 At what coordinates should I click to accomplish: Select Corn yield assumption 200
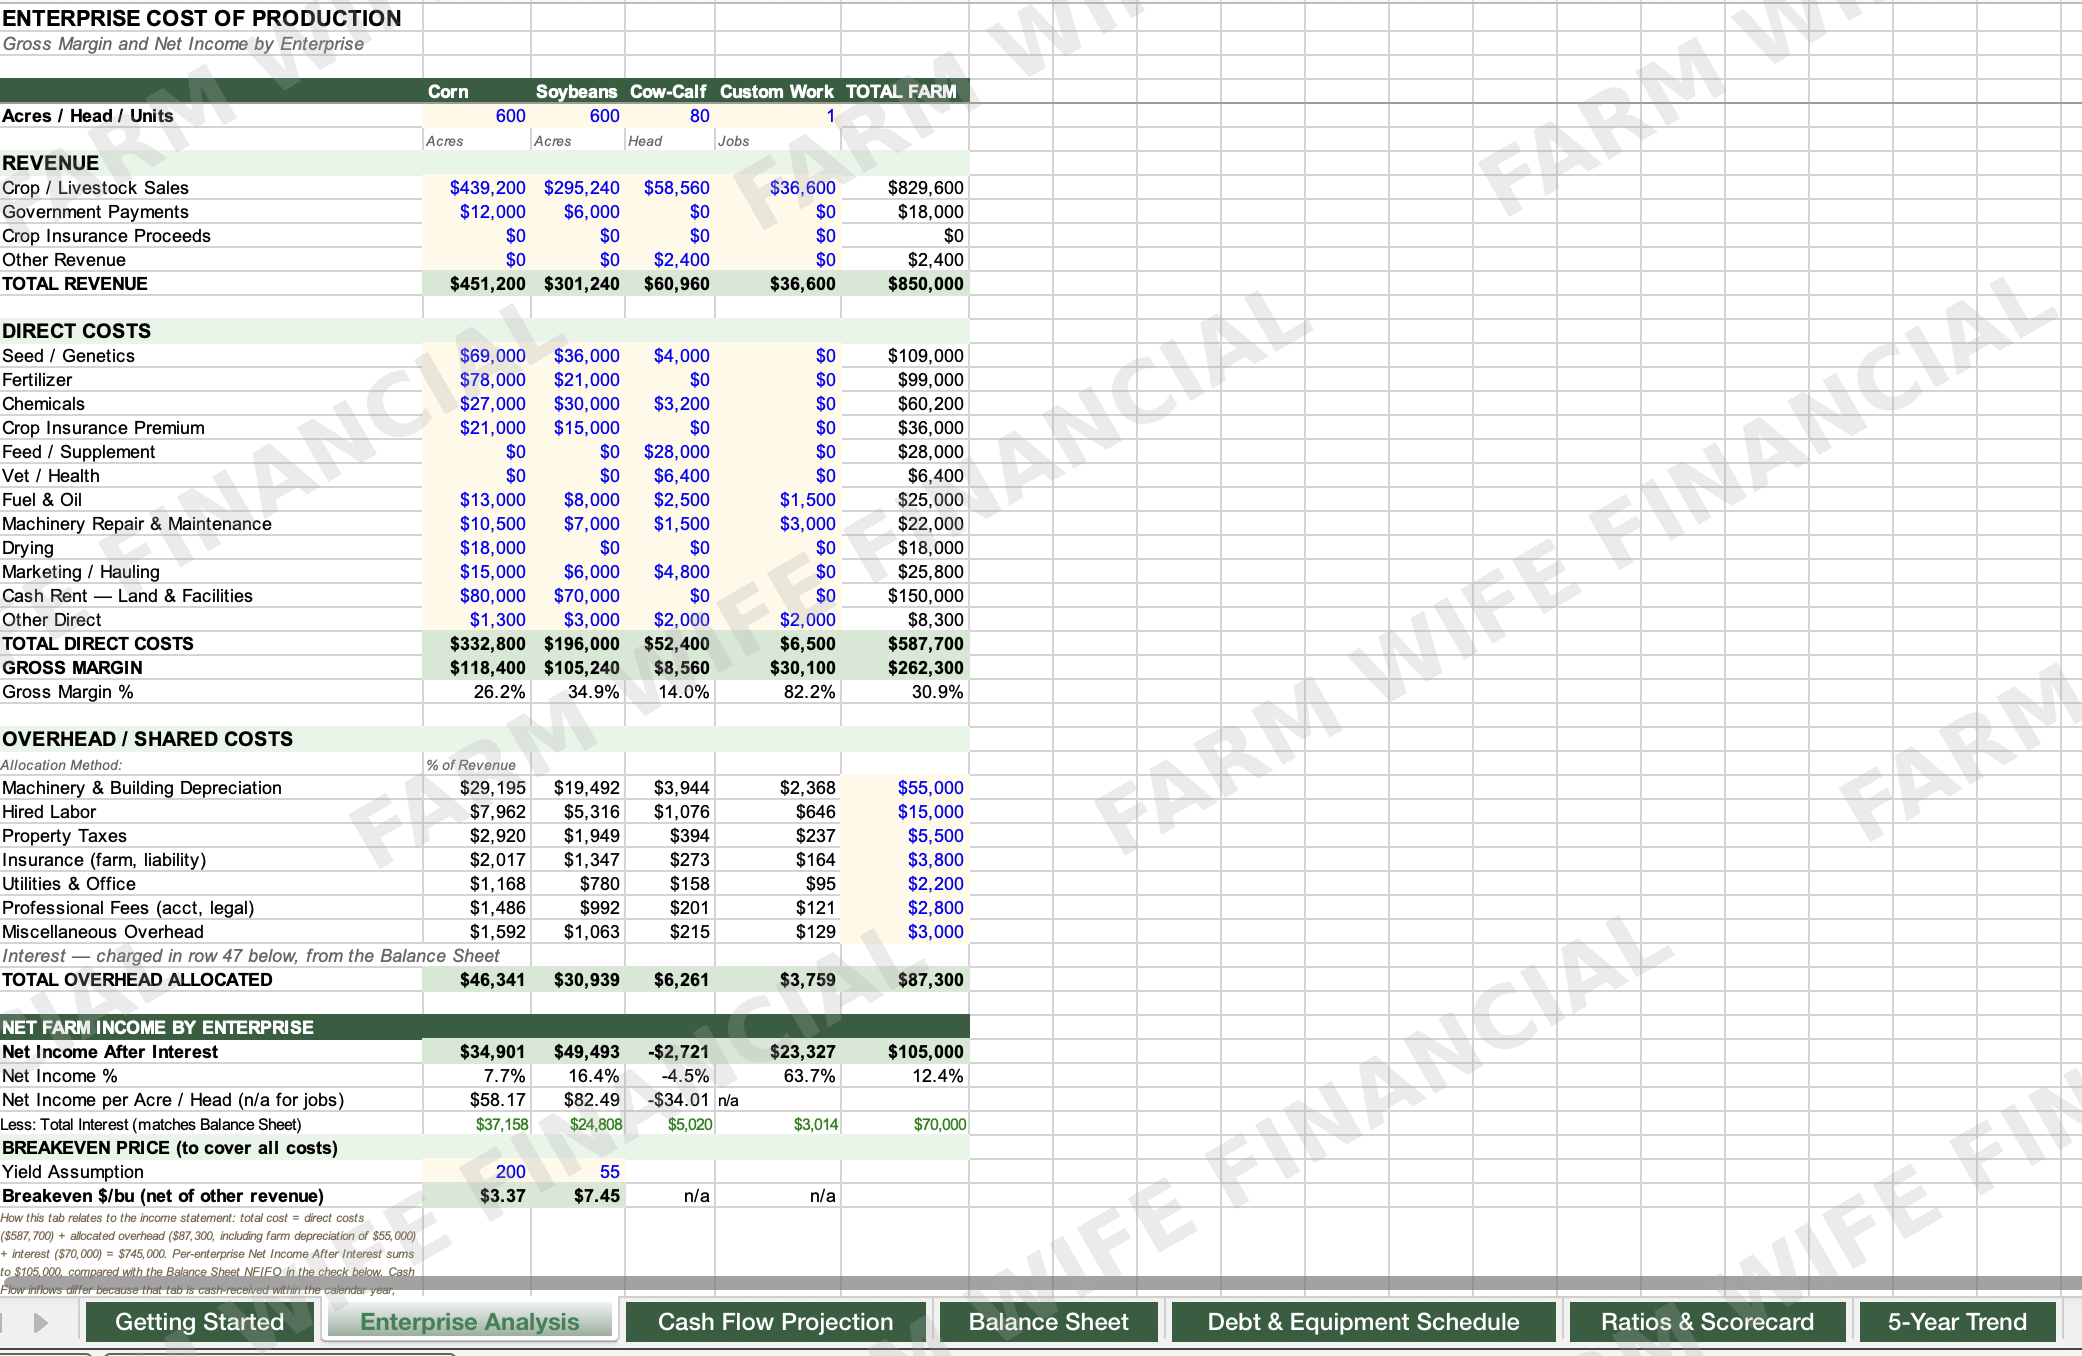477,1172
